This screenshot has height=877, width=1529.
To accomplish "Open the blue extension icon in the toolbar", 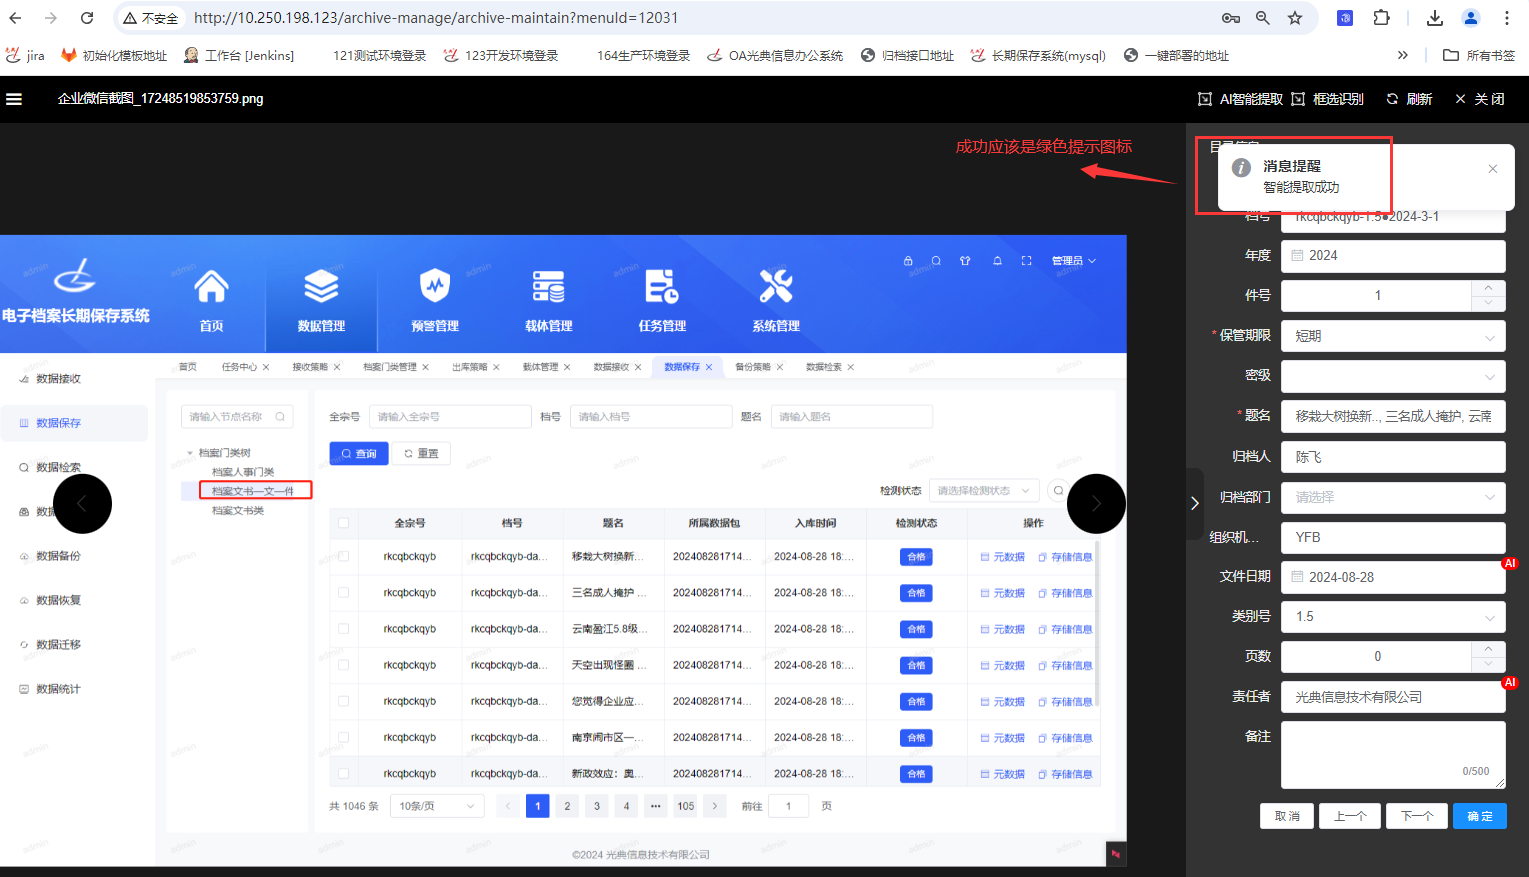I will tap(1345, 18).
